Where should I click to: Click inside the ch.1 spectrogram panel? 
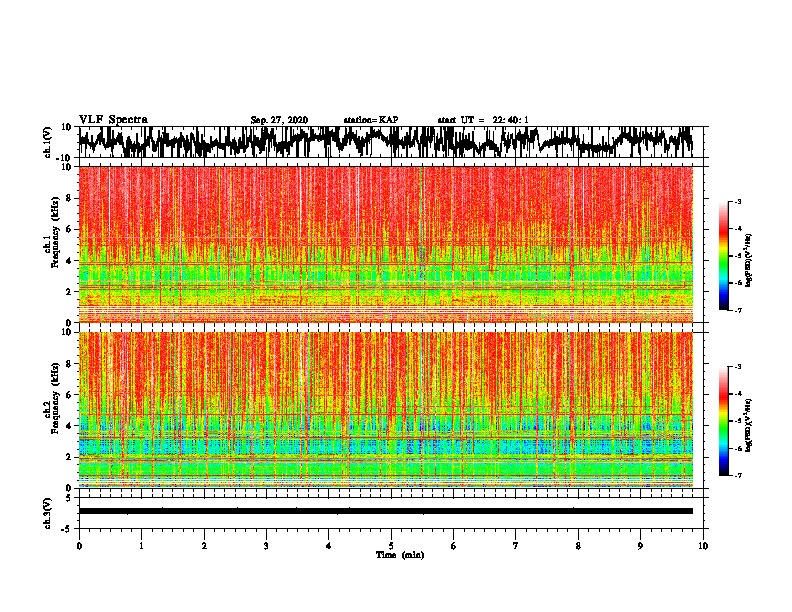click(385, 244)
